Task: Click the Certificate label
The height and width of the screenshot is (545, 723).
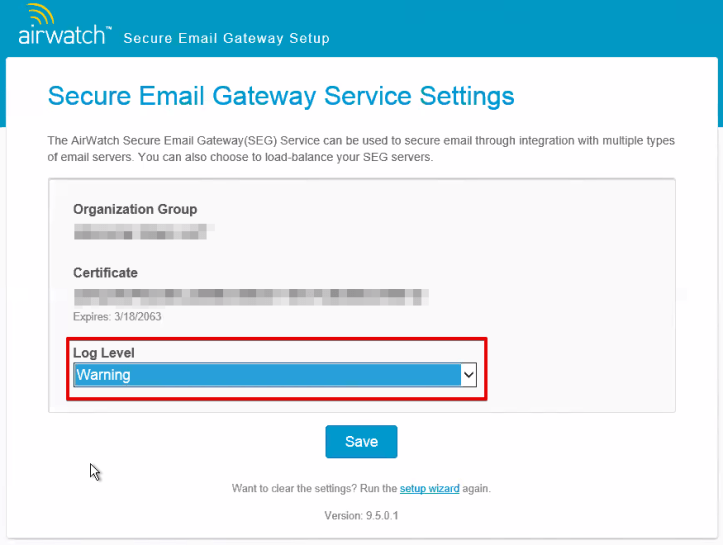Action: tap(105, 272)
